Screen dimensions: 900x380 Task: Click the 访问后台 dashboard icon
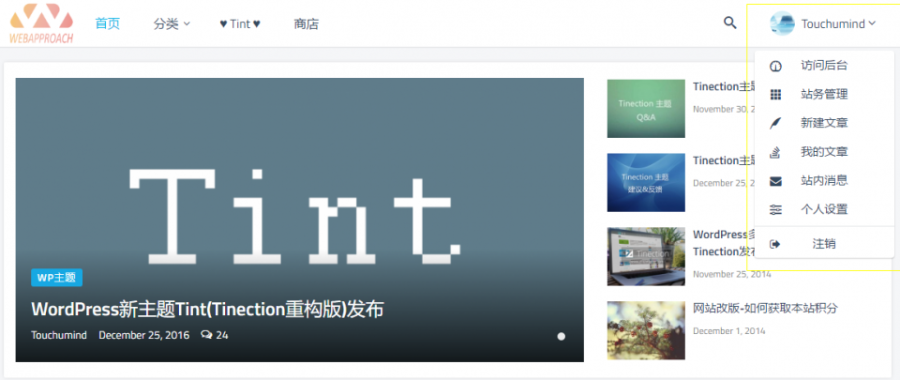tap(775, 66)
